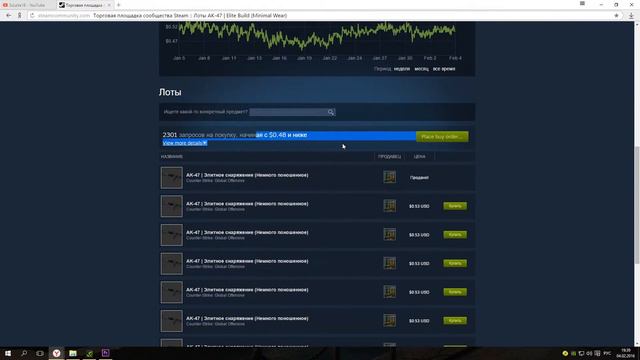Viewport: 640px width, 360px height.
Task: Click seller avatar of fifth $0.53 listing
Action: coord(389,320)
